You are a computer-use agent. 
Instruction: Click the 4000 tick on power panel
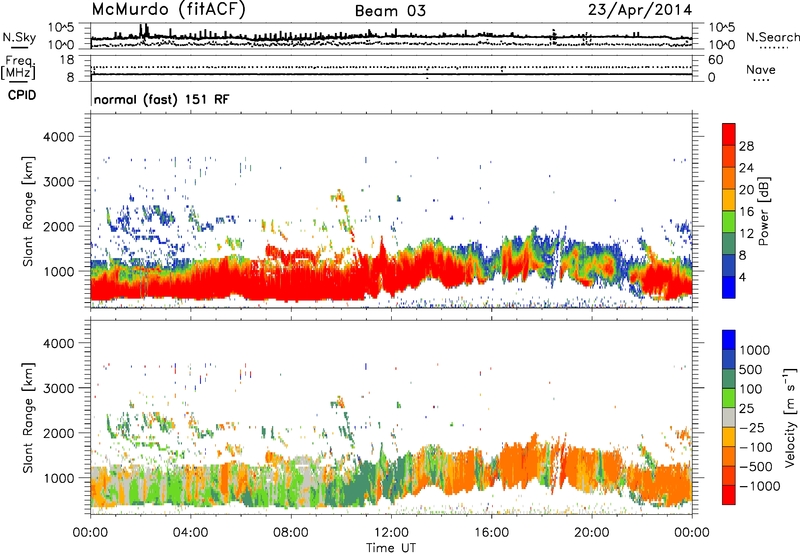click(x=59, y=137)
